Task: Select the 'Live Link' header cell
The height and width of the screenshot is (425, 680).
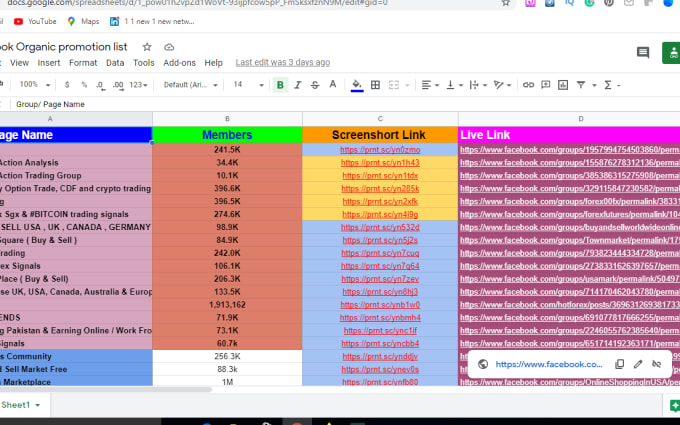Action: coord(569,135)
